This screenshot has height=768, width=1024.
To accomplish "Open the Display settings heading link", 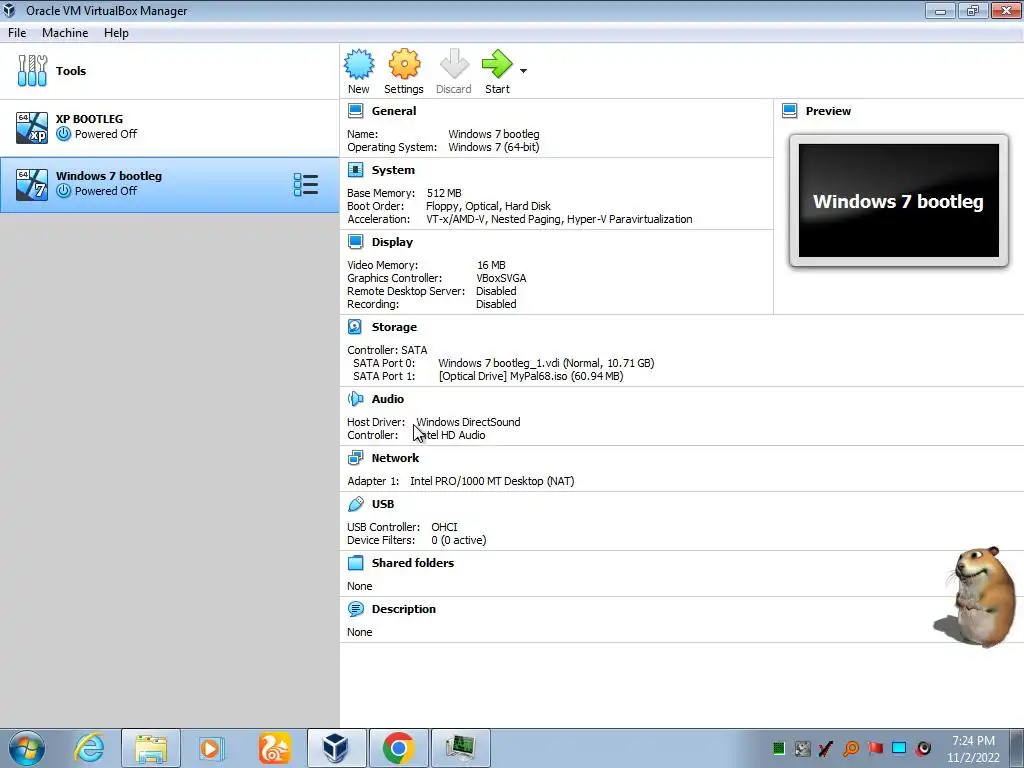I will point(392,242).
